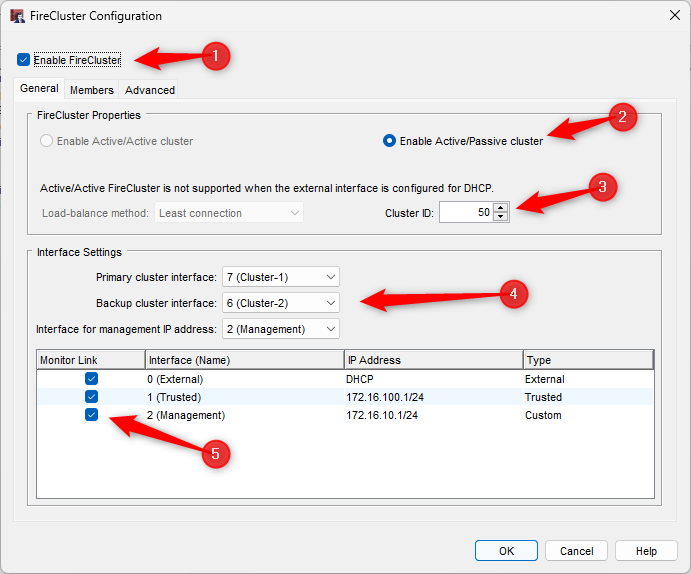
Task: Toggle the Enable FireCluster checkbox
Action: coord(23,59)
